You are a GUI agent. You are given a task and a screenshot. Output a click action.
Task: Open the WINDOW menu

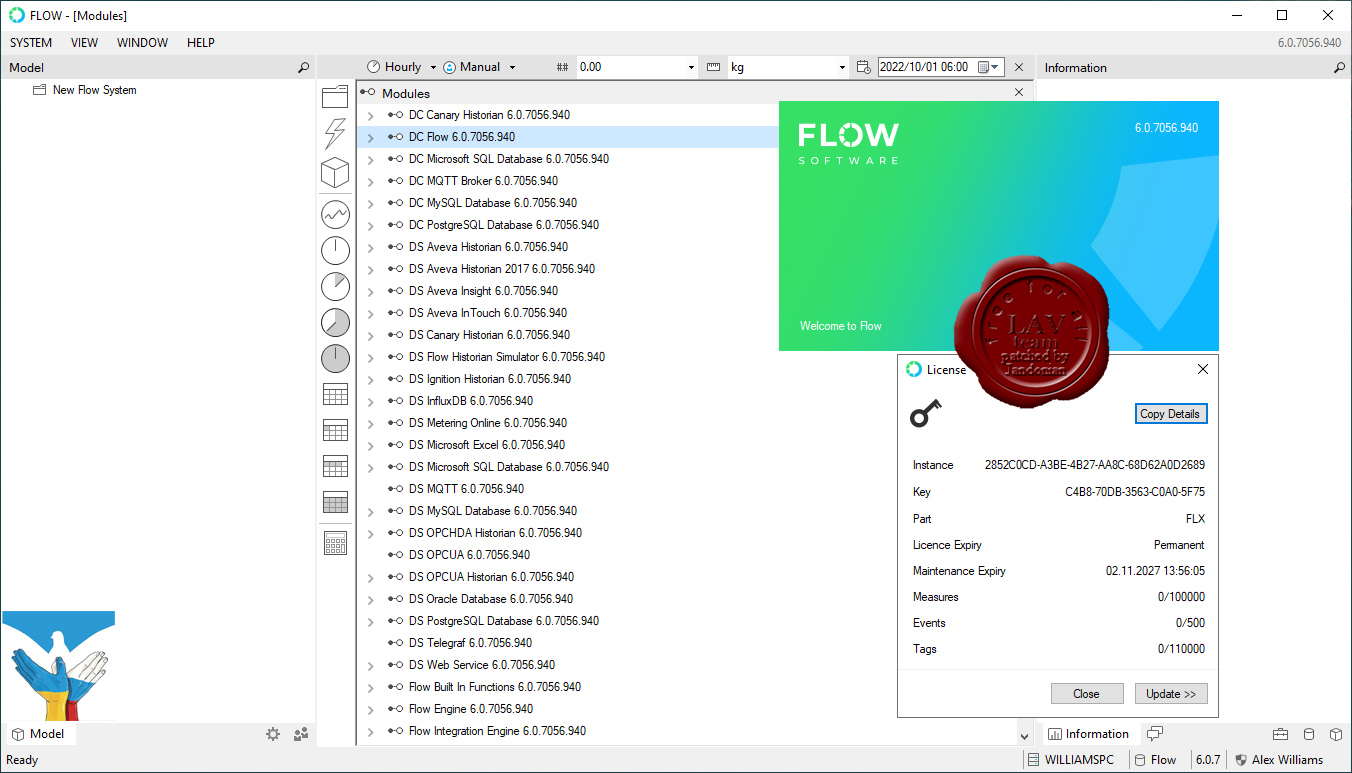(x=143, y=43)
